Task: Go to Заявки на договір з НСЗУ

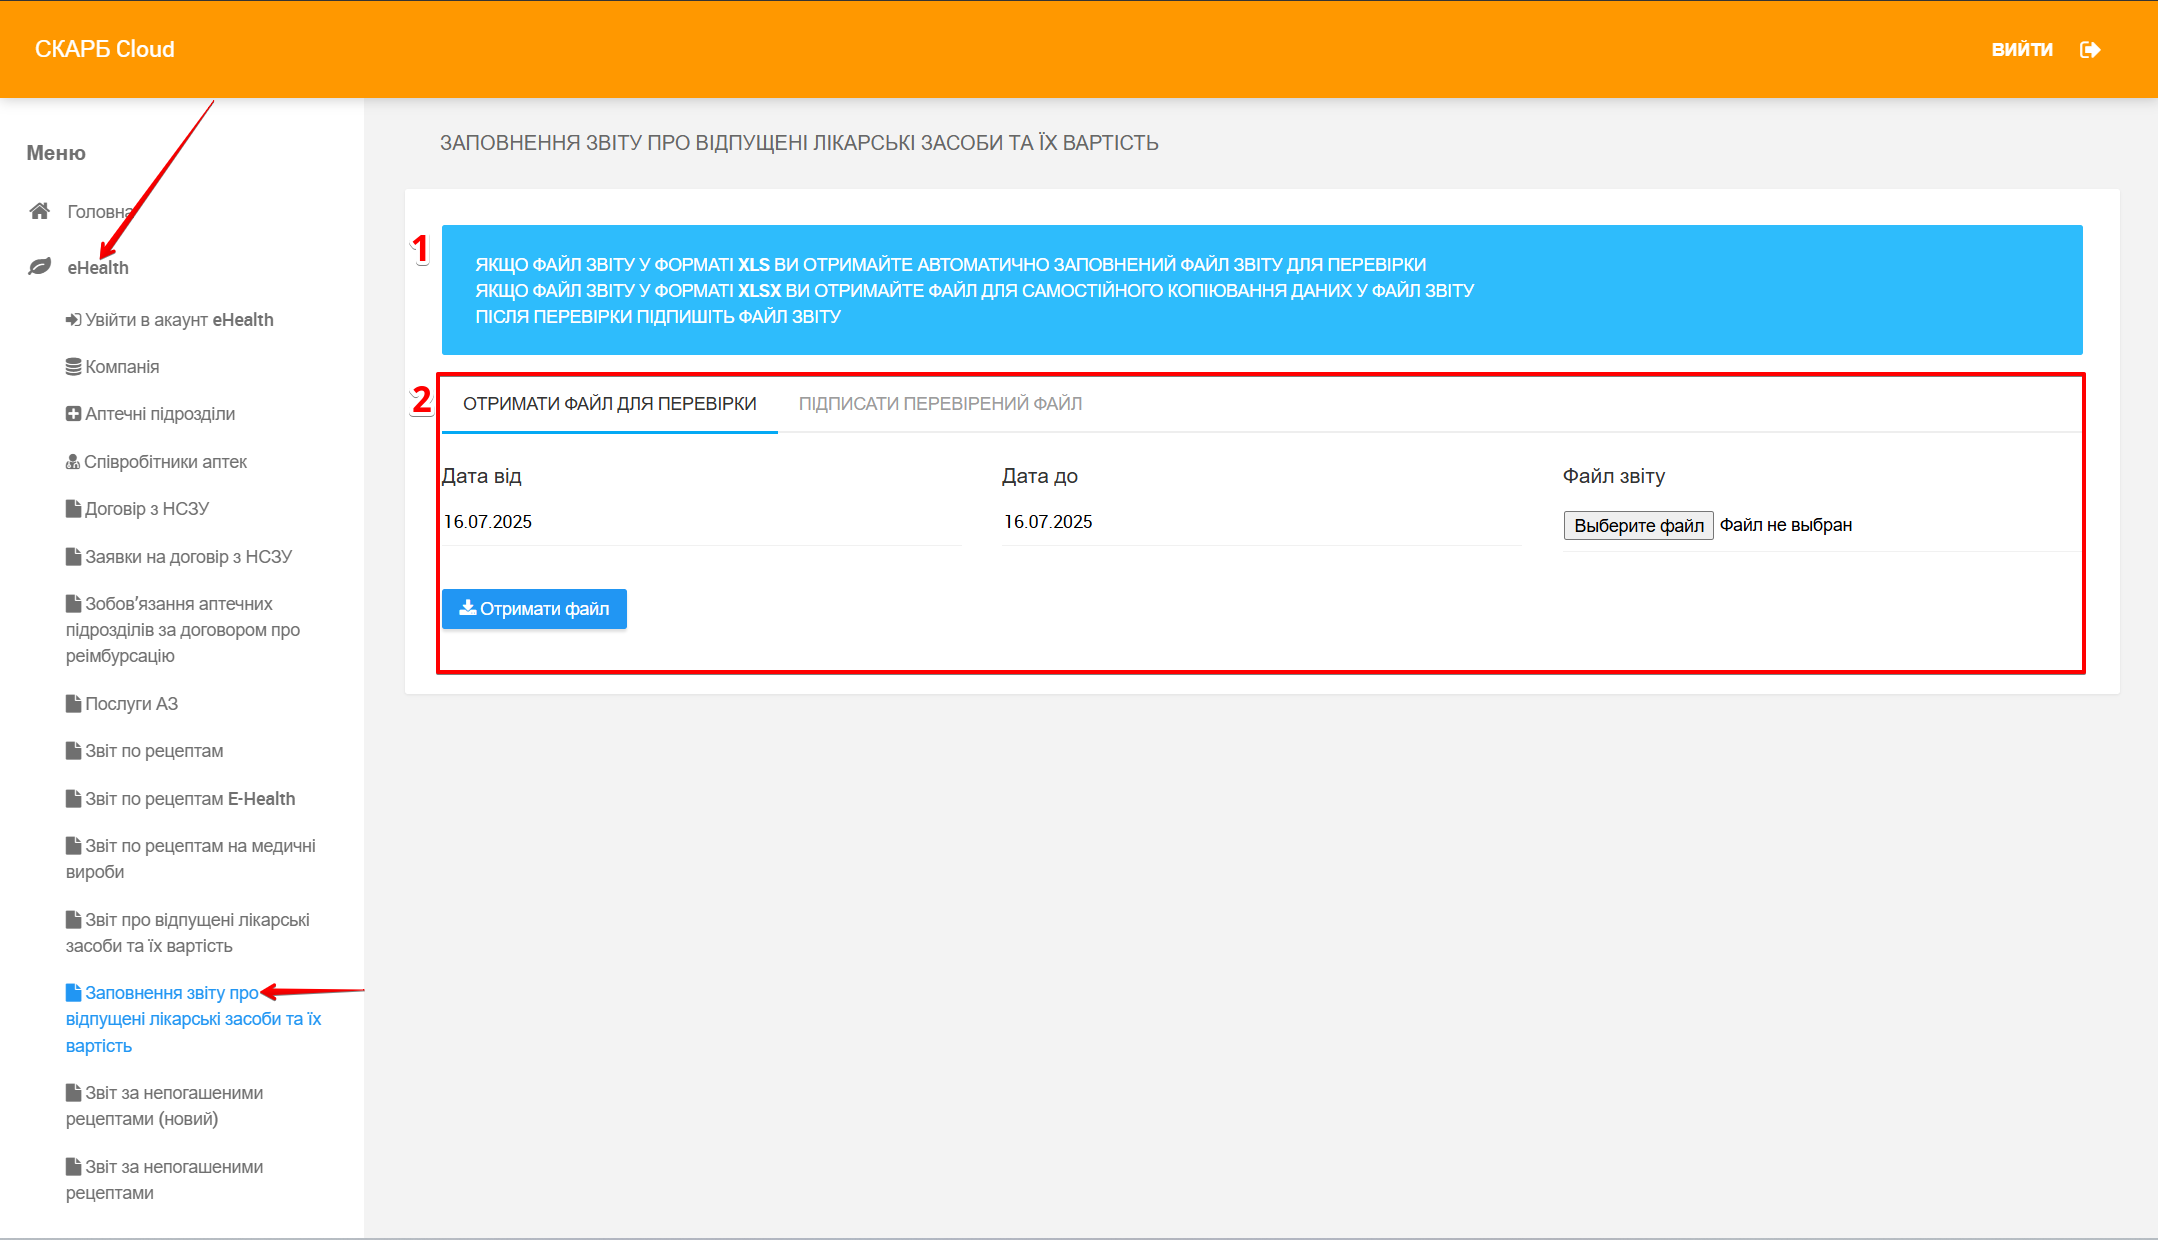Action: coord(188,557)
